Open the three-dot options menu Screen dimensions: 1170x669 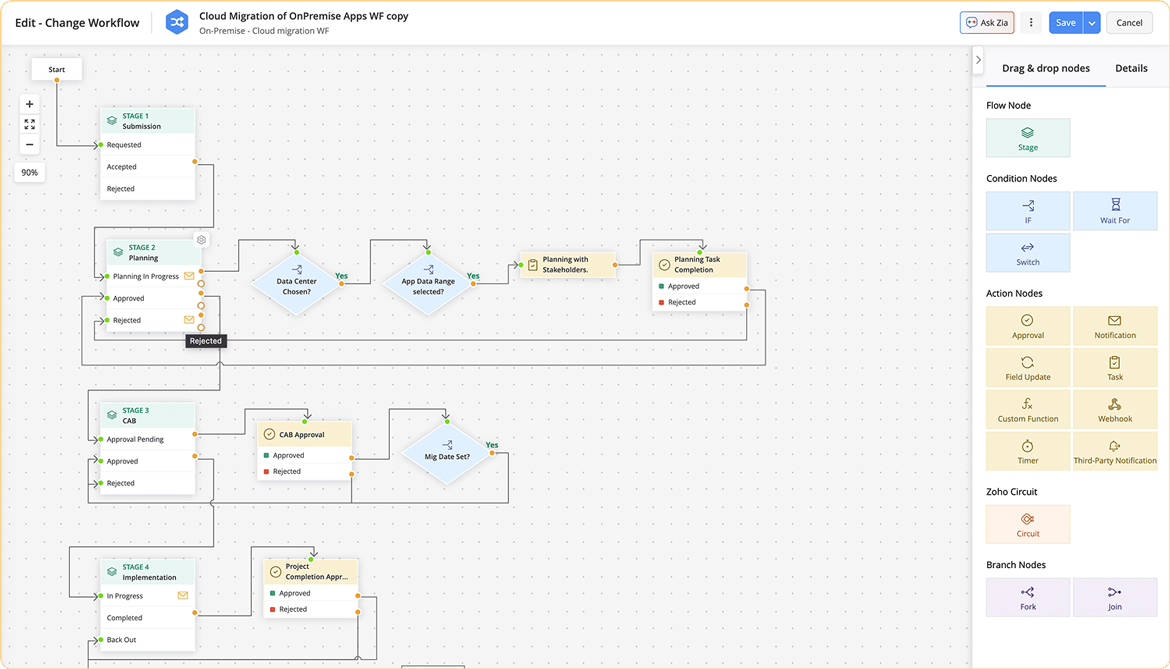click(1031, 22)
